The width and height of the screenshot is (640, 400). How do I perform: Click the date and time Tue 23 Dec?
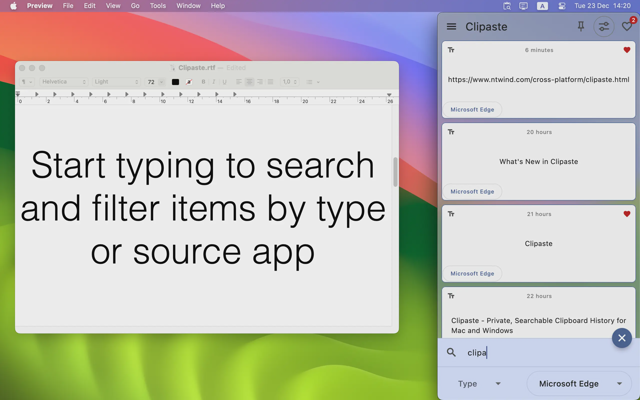[602, 6]
